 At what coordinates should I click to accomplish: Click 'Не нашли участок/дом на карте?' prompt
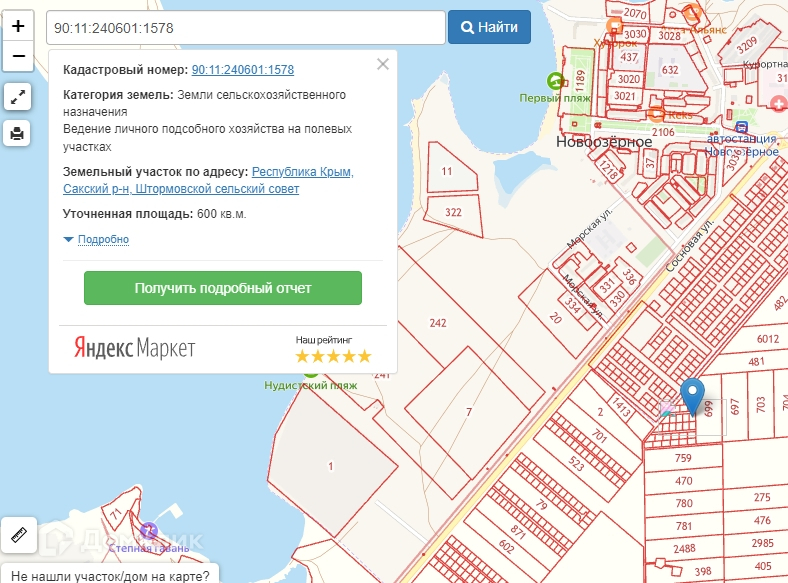110,575
